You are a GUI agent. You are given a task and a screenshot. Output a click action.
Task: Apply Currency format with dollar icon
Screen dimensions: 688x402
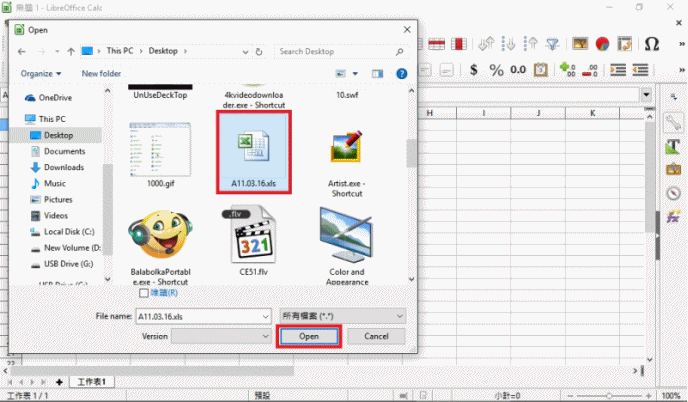(474, 69)
